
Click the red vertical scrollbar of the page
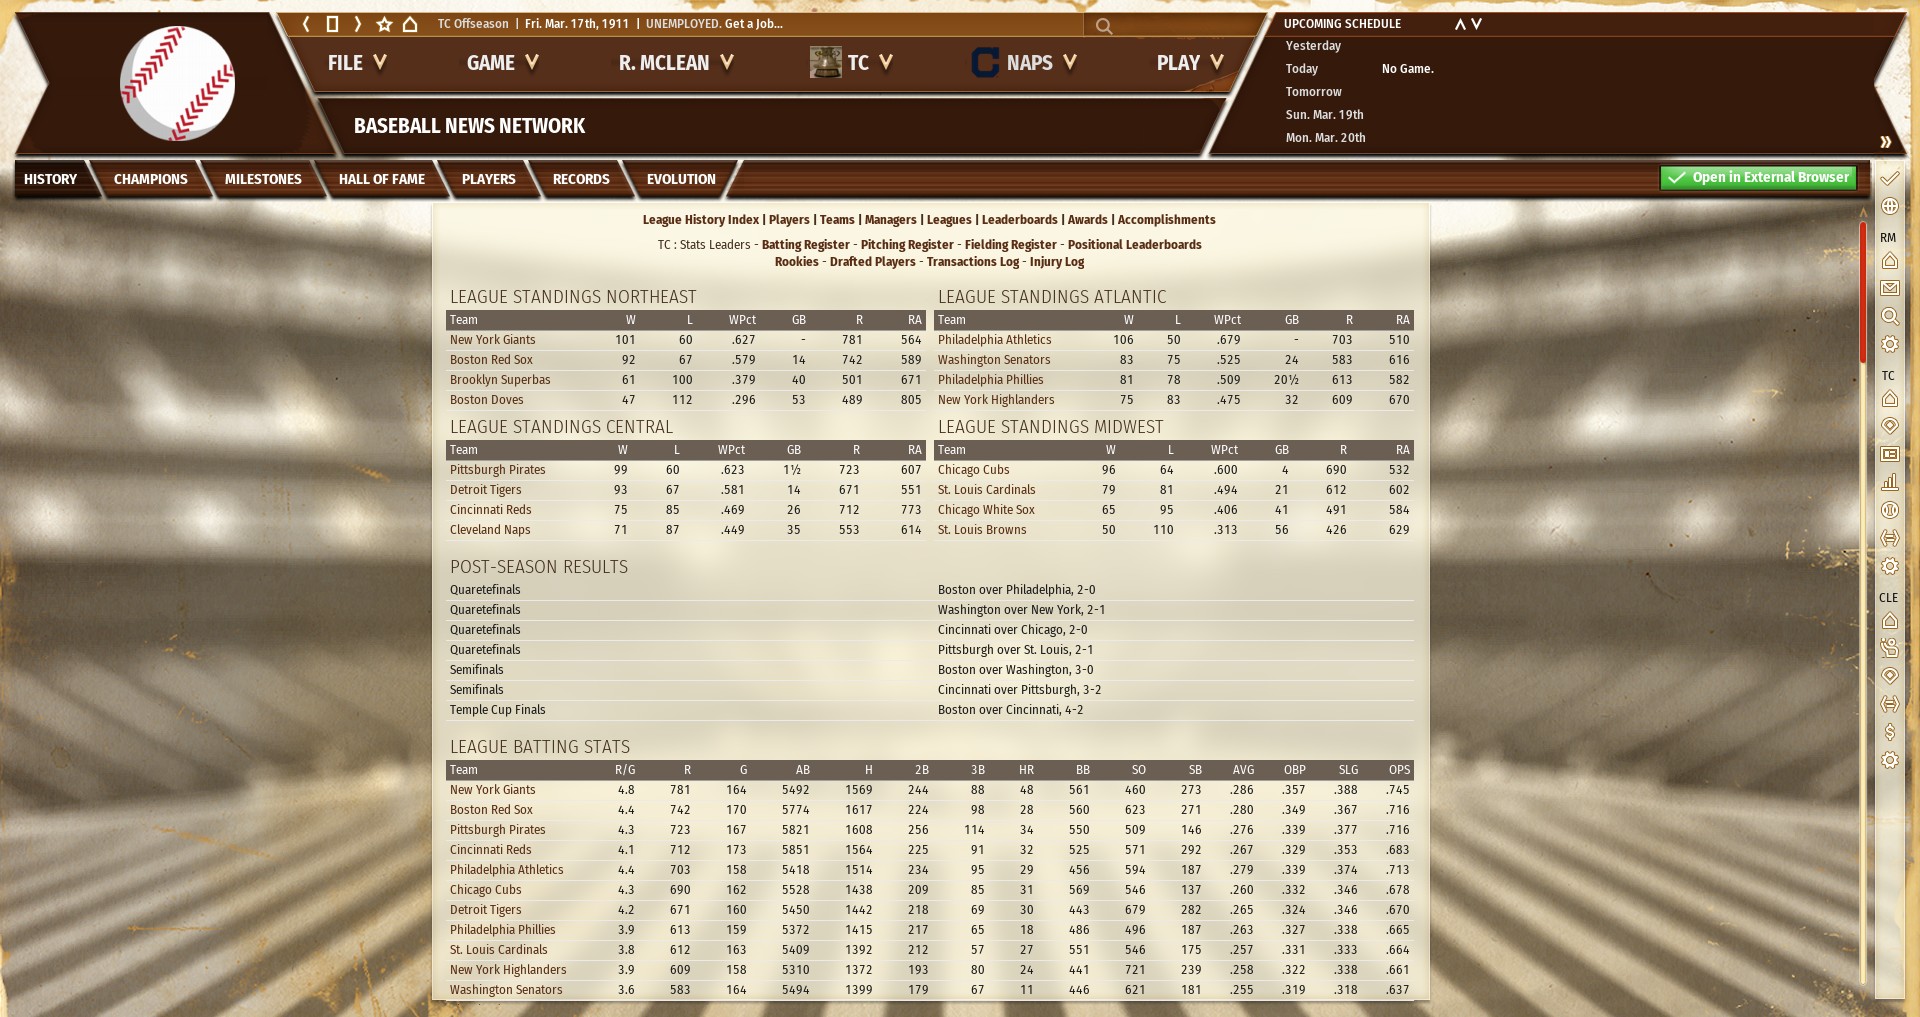click(x=1863, y=292)
